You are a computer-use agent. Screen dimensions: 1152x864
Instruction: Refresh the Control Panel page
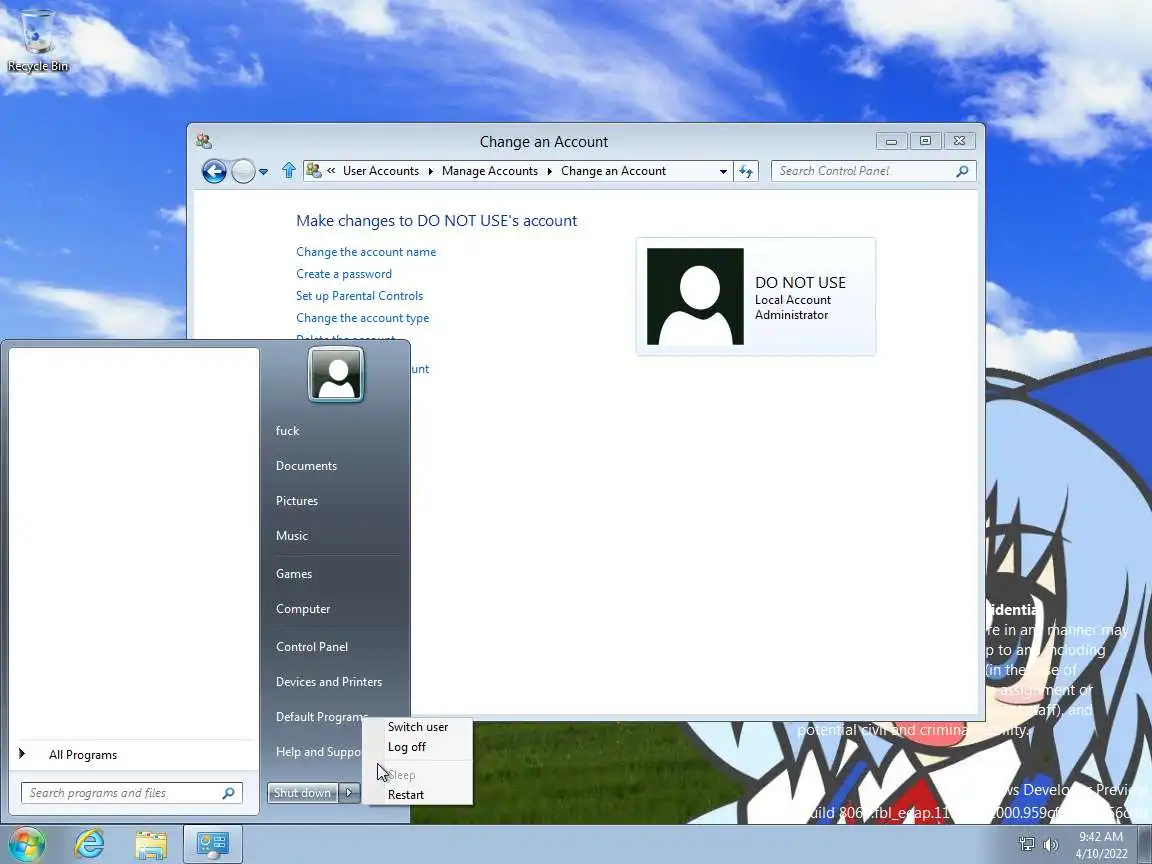point(746,171)
